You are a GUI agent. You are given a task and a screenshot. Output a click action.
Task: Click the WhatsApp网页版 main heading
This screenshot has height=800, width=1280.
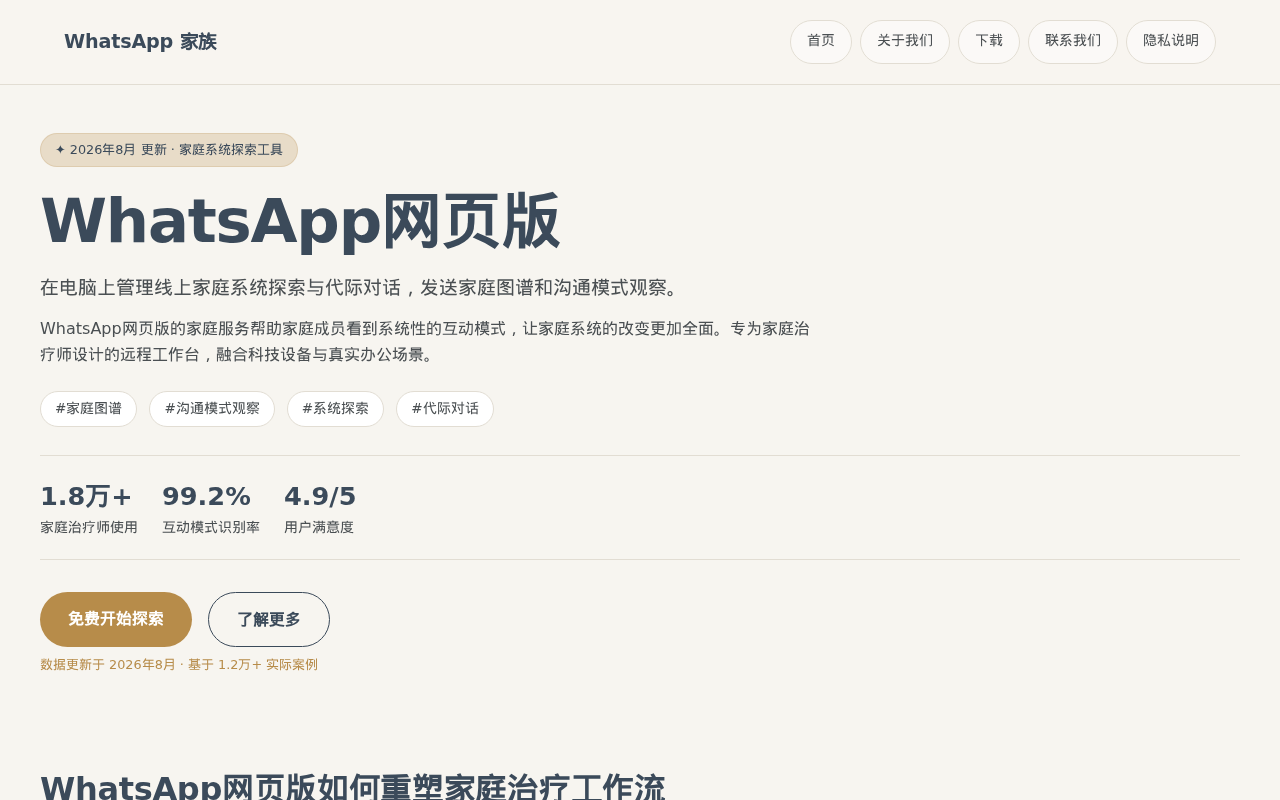tap(300, 221)
